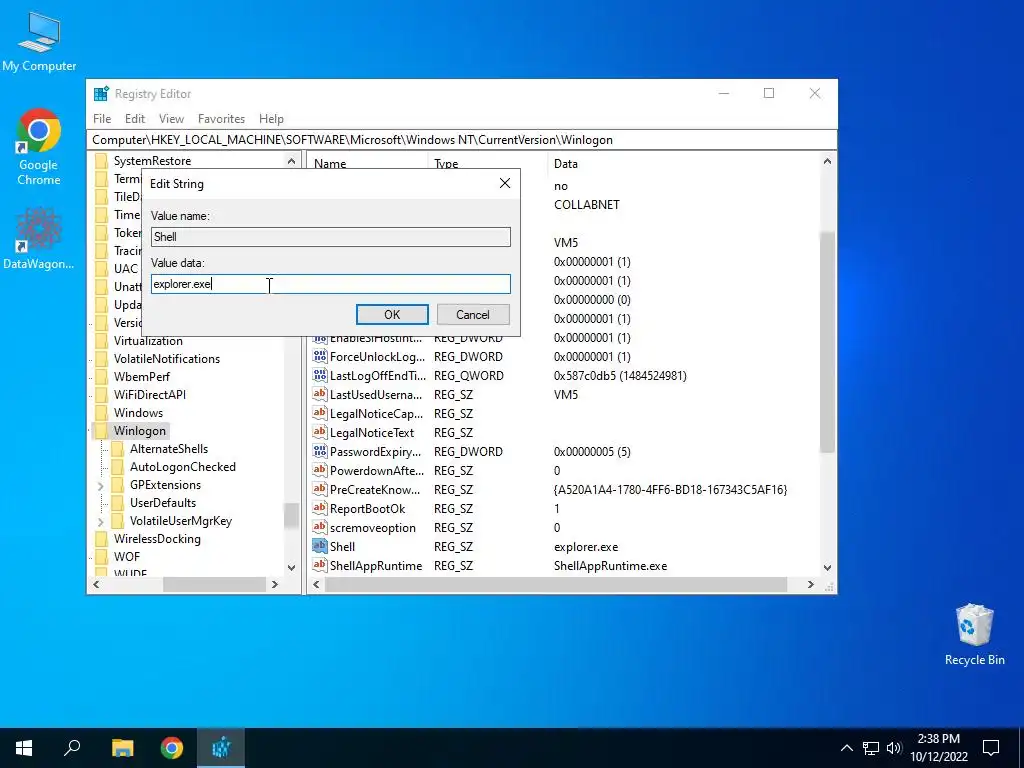The height and width of the screenshot is (768, 1024).
Task: Select the Virtualization key
Action: pos(148,341)
